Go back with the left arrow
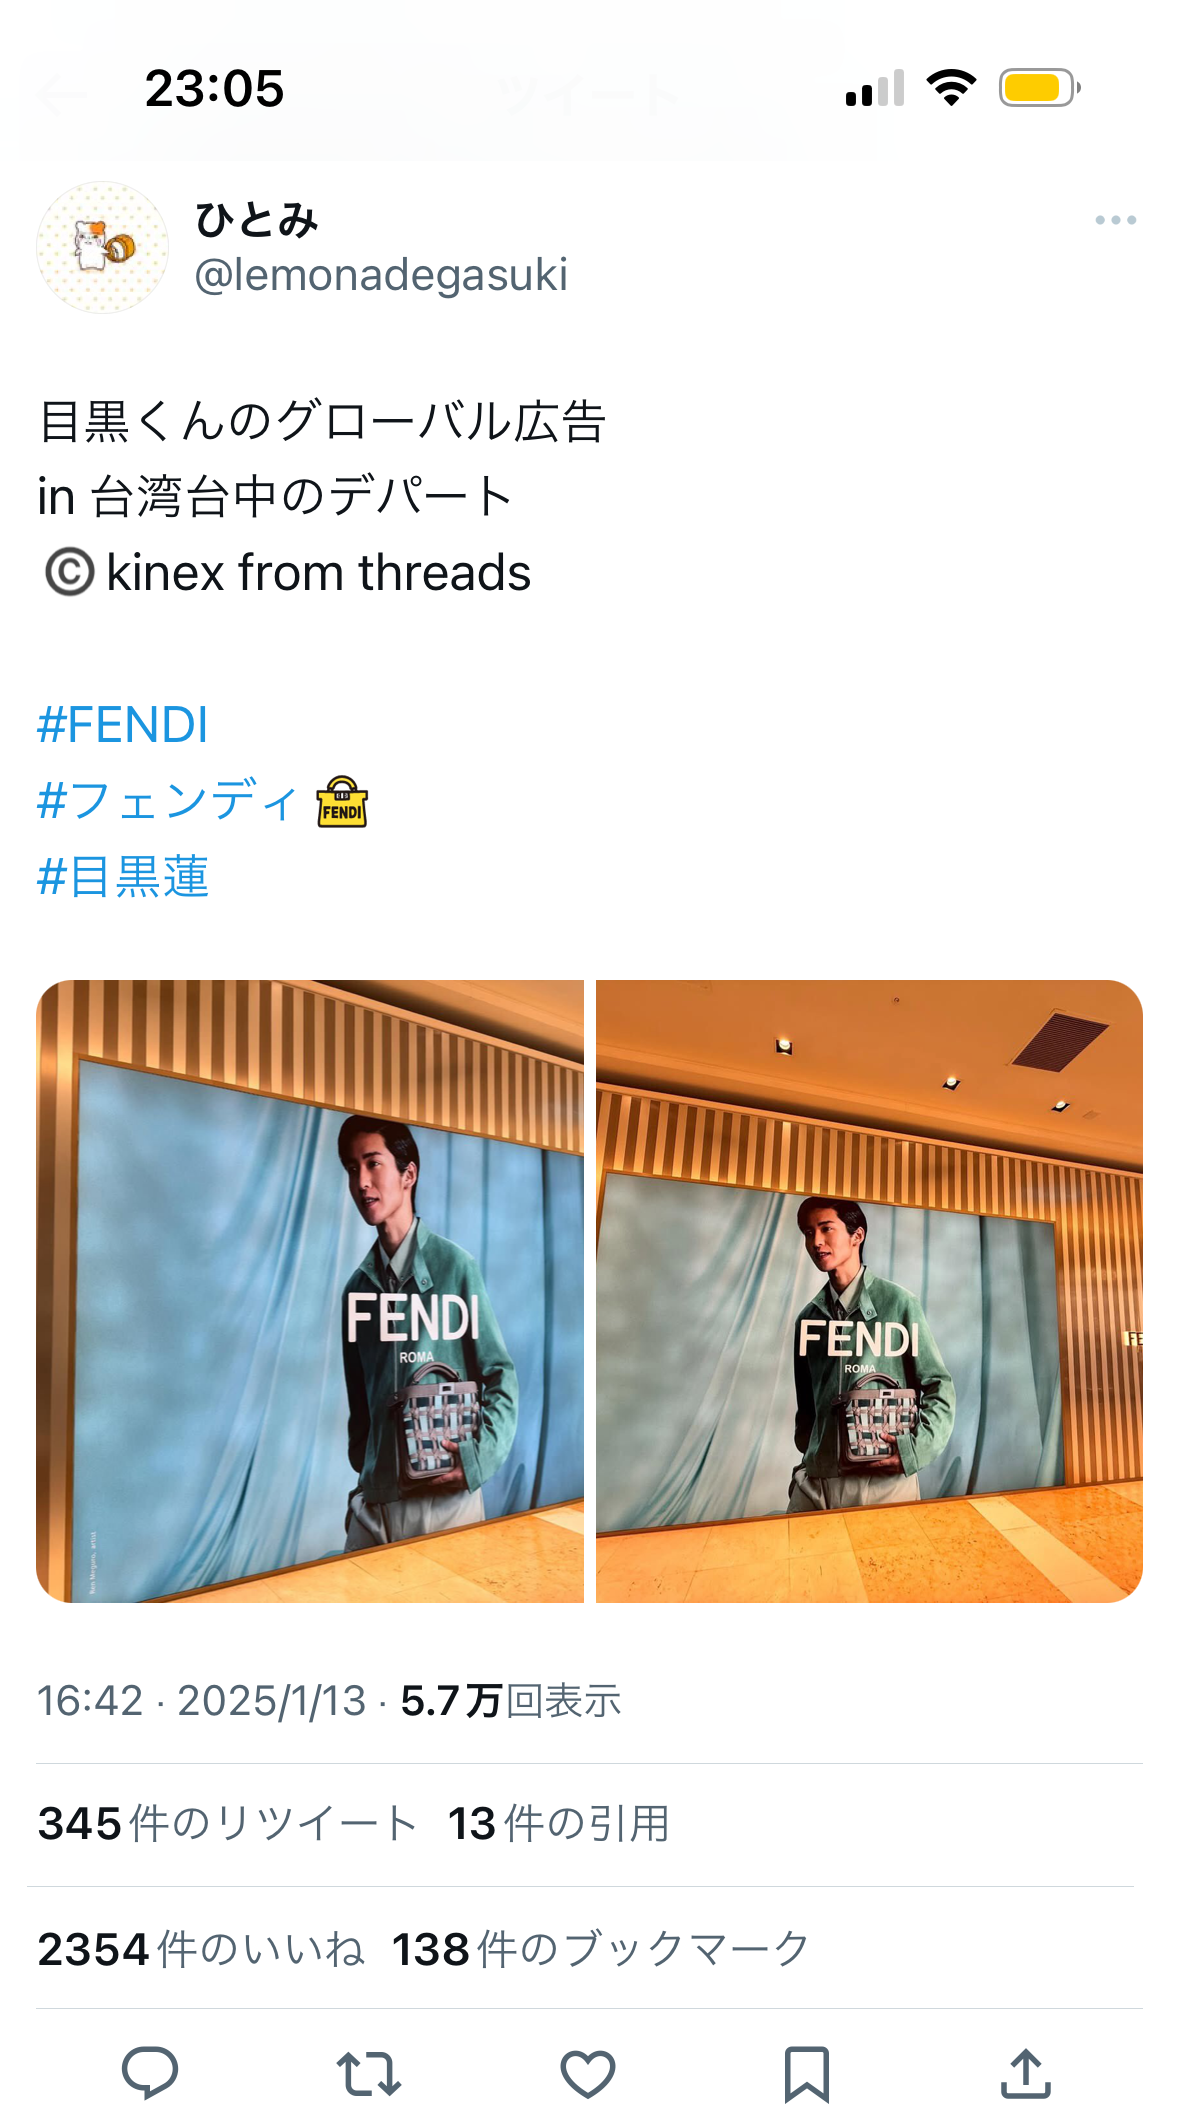Image resolution: width=1179 pixels, height=2128 pixels. tap(62, 96)
